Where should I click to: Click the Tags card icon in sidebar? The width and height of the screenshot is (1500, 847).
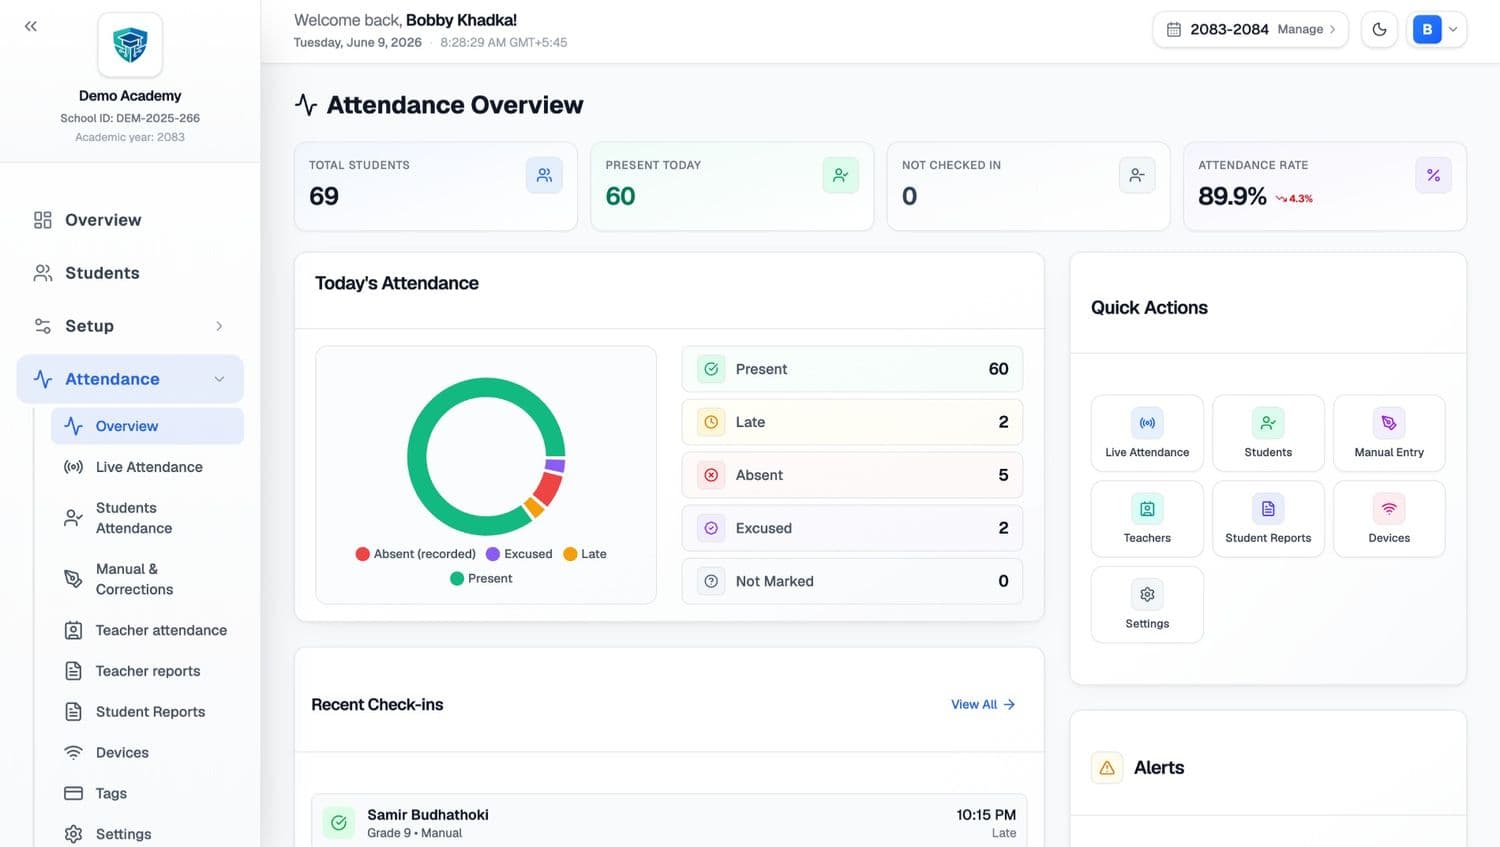pyautogui.click(x=73, y=793)
